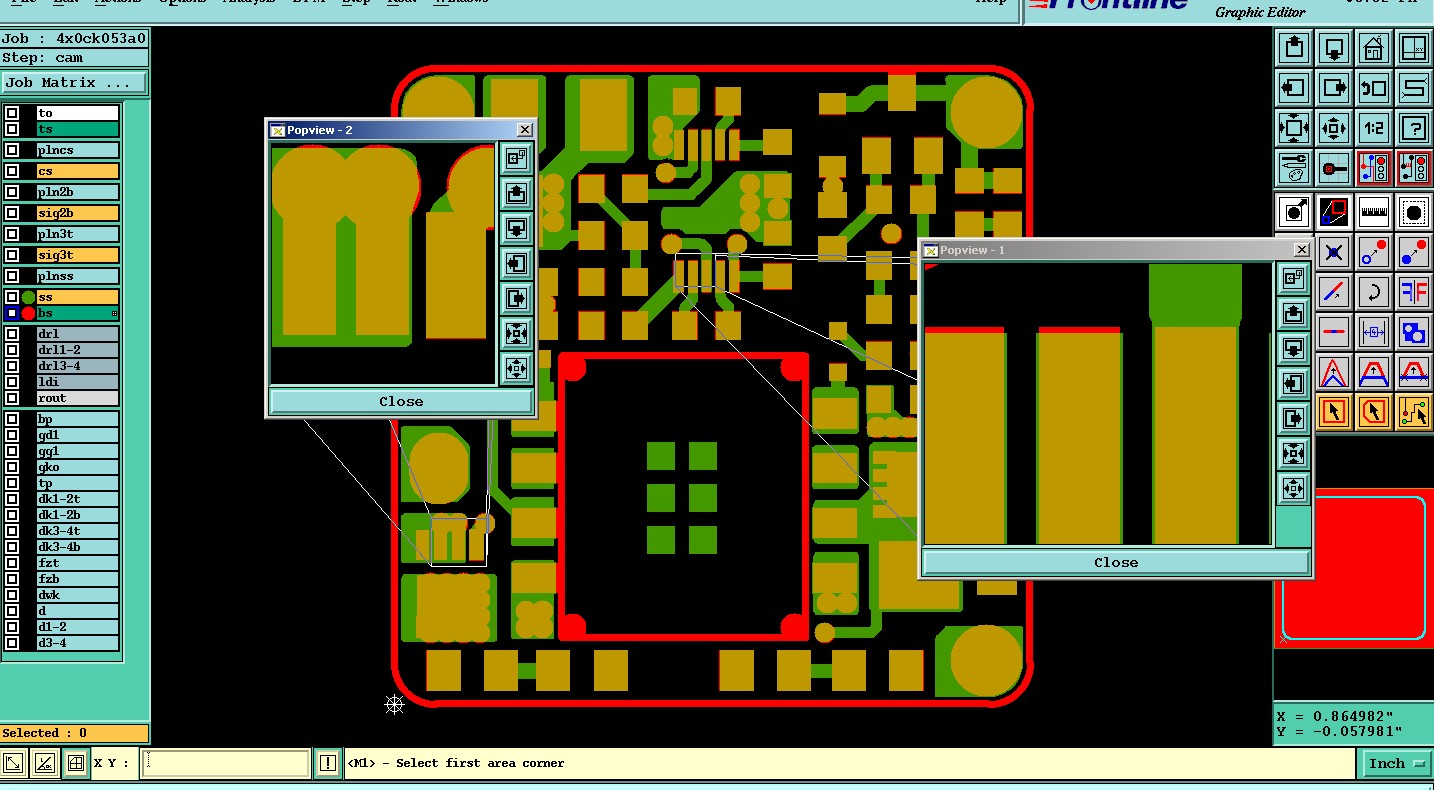Click zoom in icon in Popview - 1

(x=1294, y=453)
